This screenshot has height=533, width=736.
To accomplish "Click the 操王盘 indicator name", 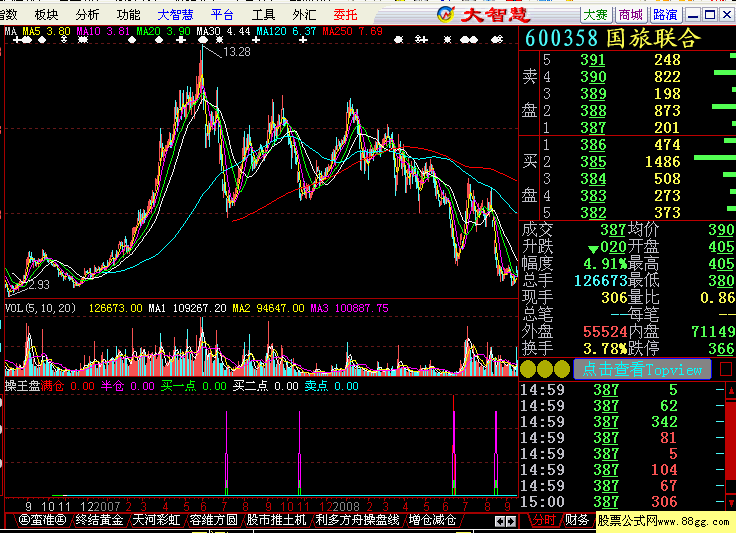I will [22, 386].
